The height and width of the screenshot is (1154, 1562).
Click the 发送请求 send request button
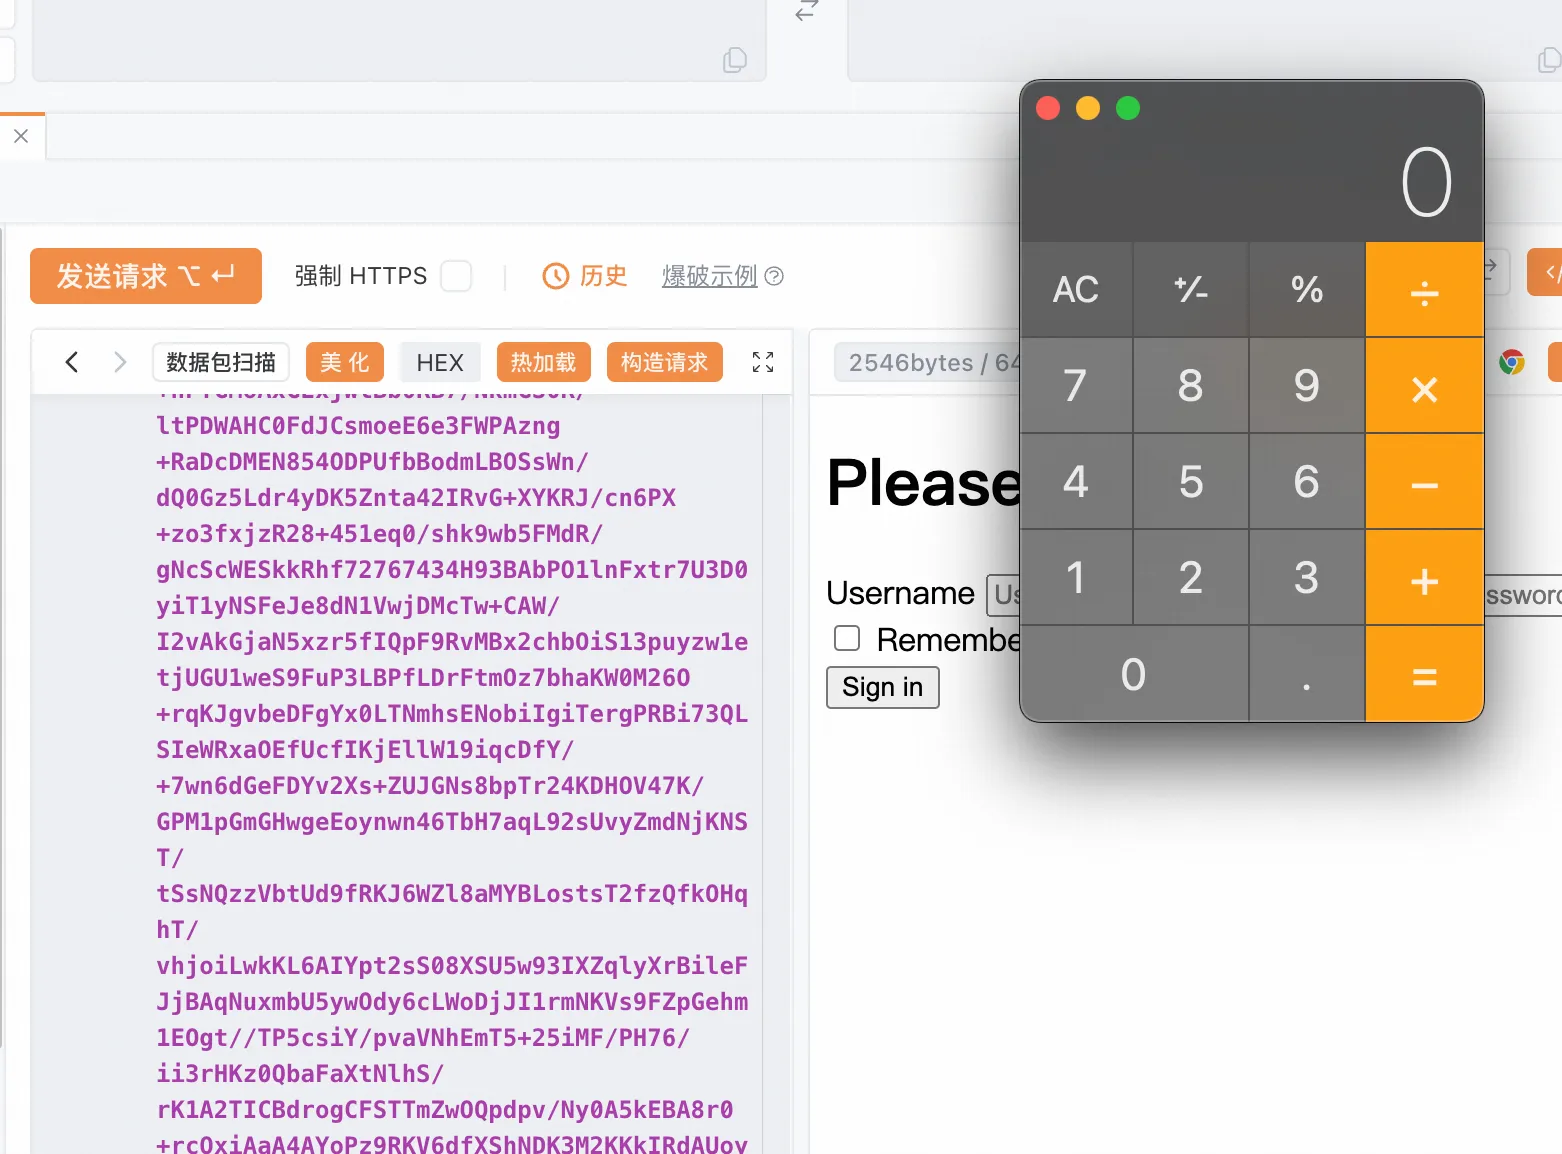(x=146, y=276)
